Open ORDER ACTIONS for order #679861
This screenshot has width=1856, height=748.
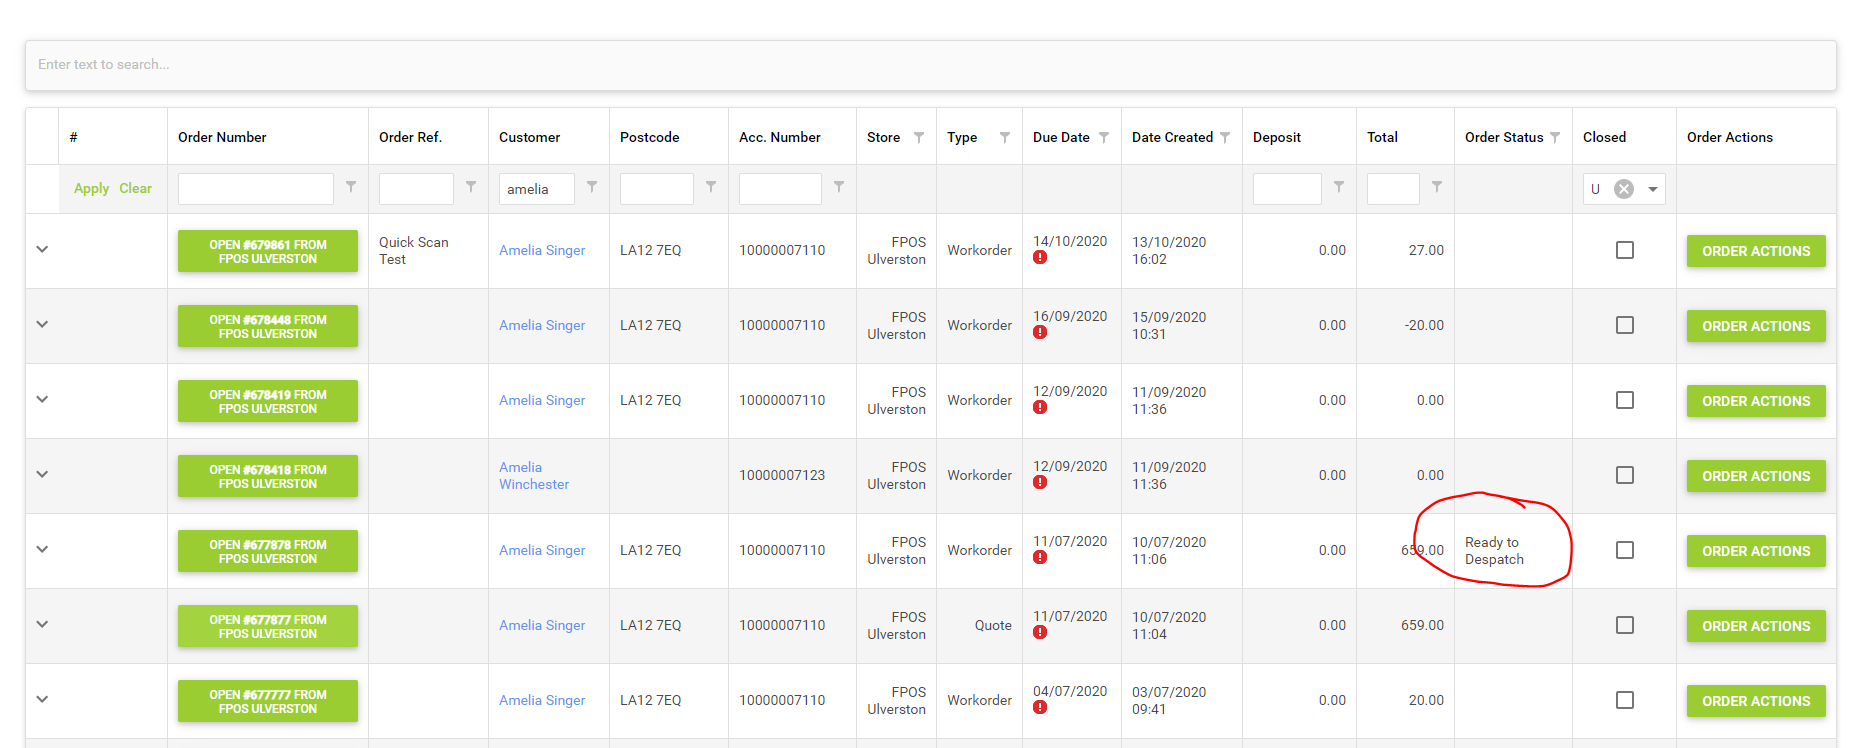click(x=1756, y=251)
